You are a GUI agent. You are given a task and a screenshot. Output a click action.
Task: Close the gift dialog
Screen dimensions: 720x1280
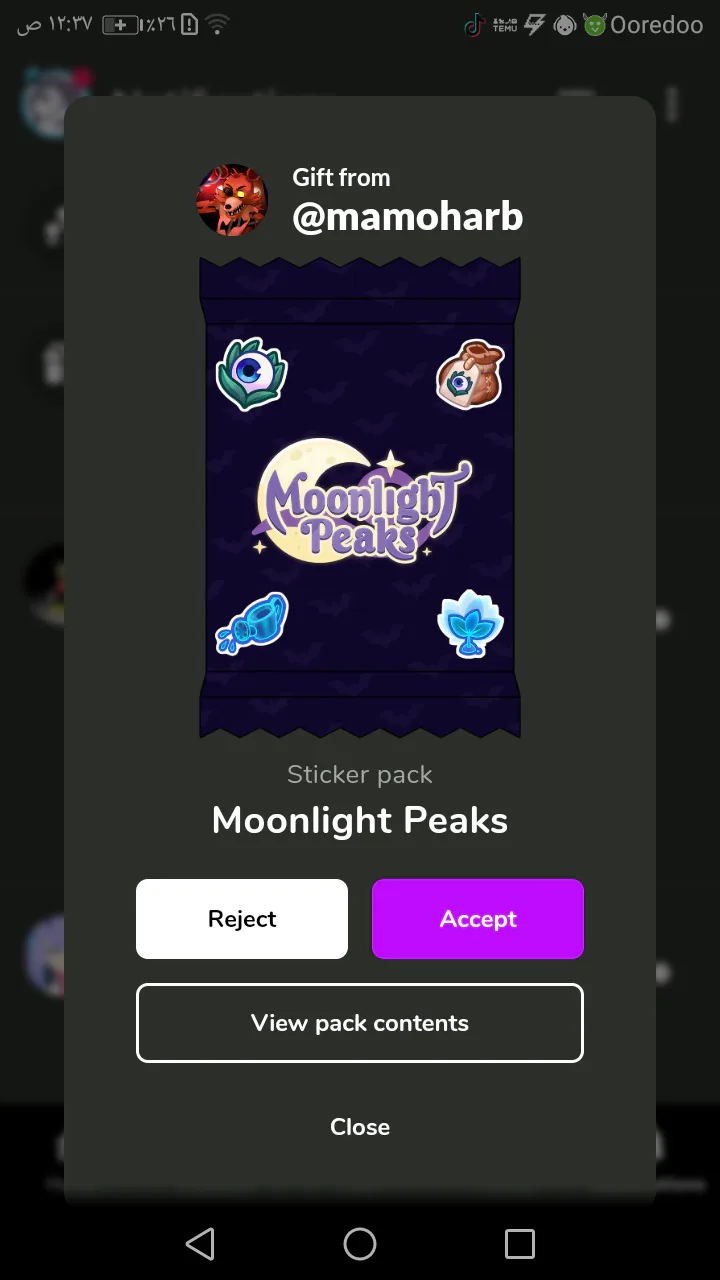click(360, 1127)
